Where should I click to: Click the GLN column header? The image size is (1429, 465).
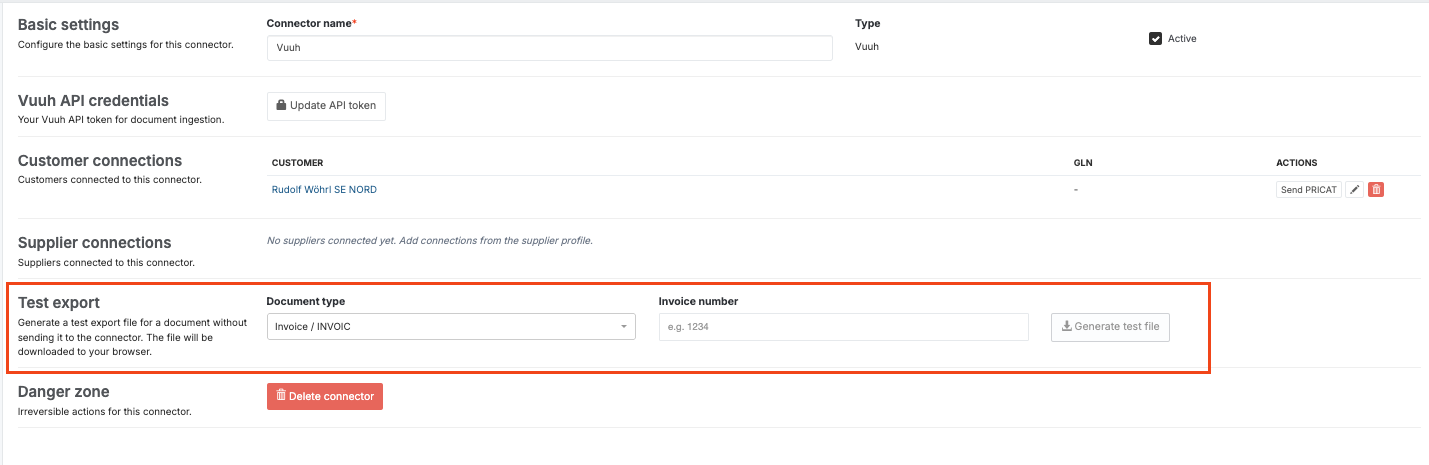click(x=1082, y=163)
